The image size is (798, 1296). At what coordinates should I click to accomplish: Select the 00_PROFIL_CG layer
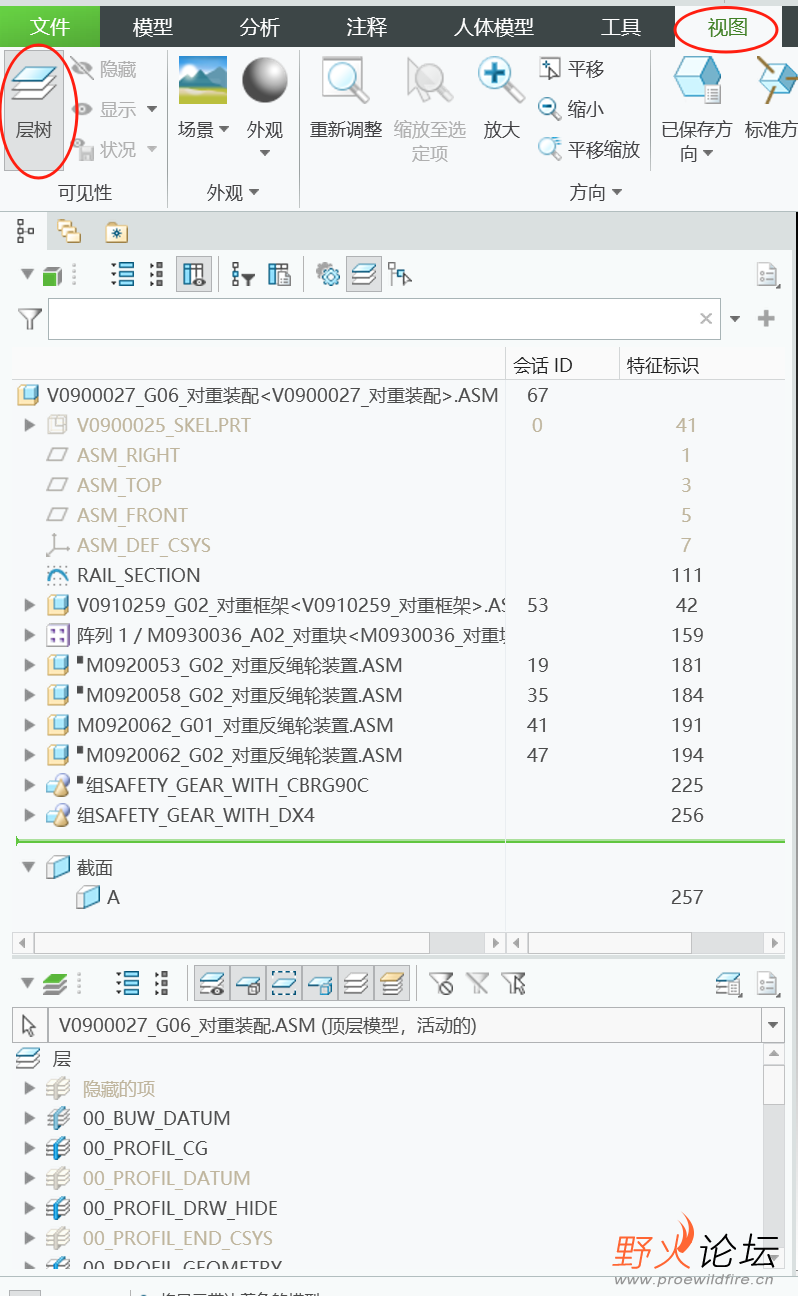[x=145, y=1148]
